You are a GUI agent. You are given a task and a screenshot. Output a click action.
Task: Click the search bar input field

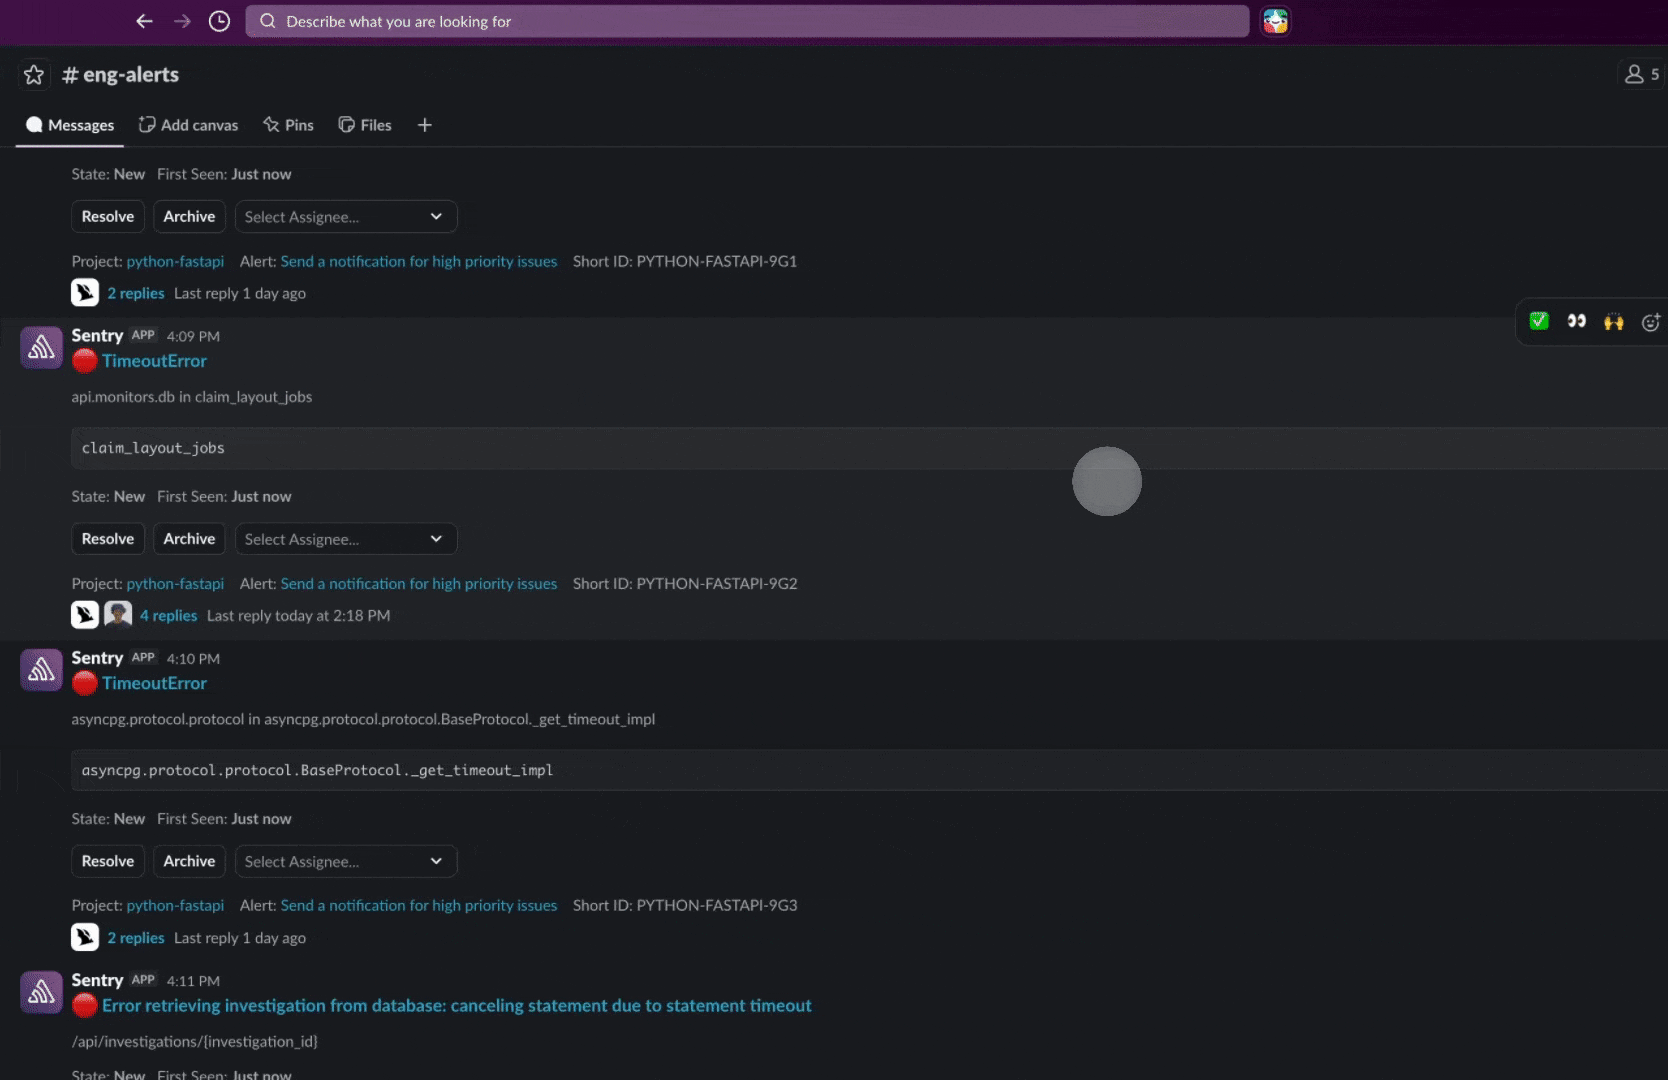(x=747, y=21)
